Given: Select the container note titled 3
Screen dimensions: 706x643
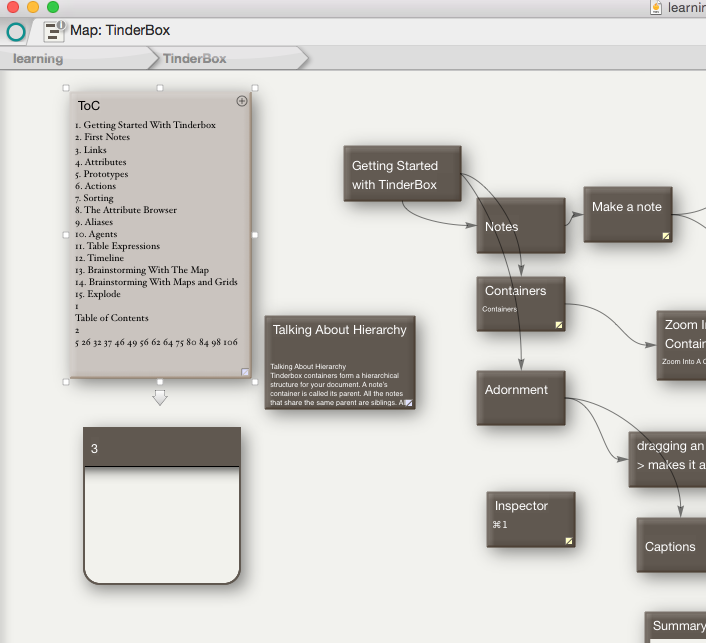Looking at the screenshot, I should click(162, 505).
